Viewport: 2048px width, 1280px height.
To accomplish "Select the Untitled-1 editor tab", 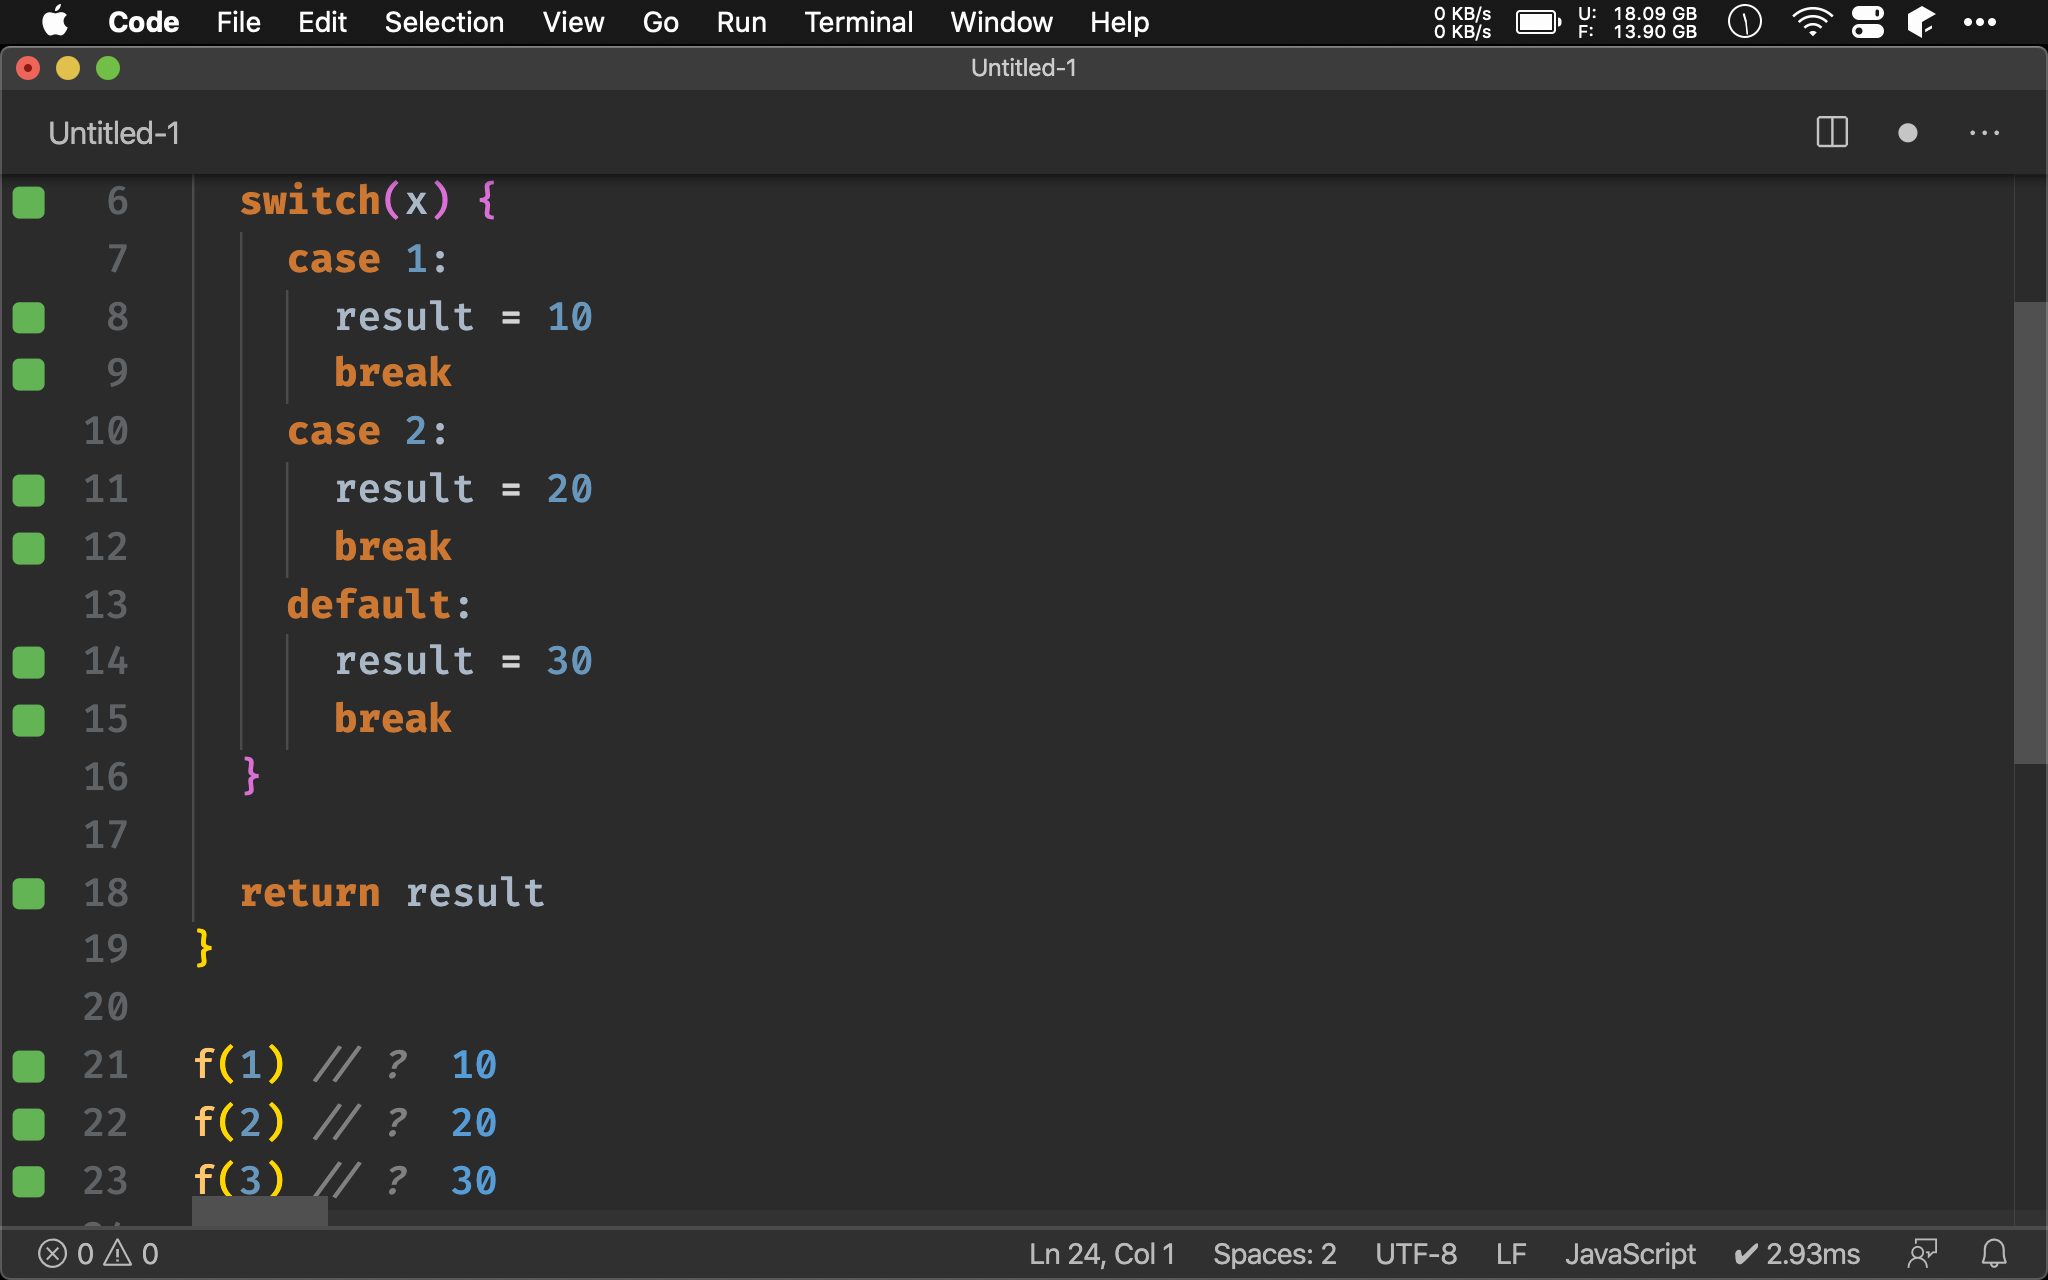I will 114,133.
